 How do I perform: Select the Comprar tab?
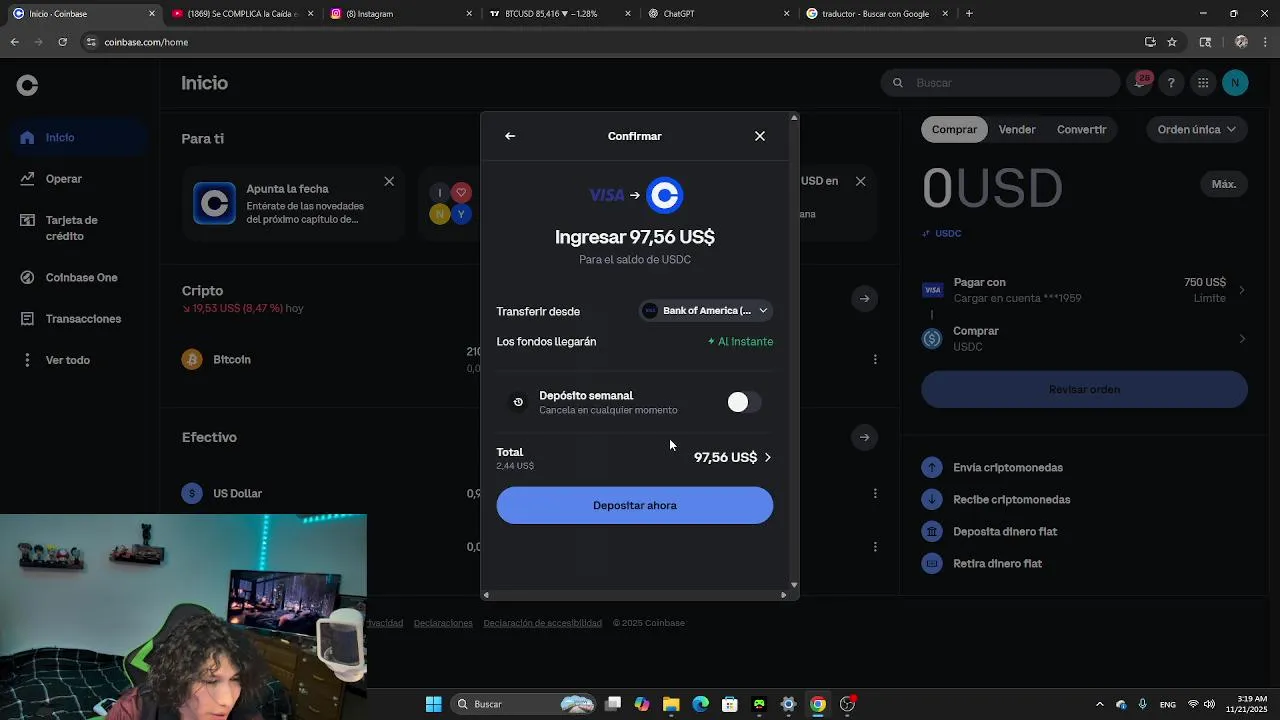[x=954, y=129]
